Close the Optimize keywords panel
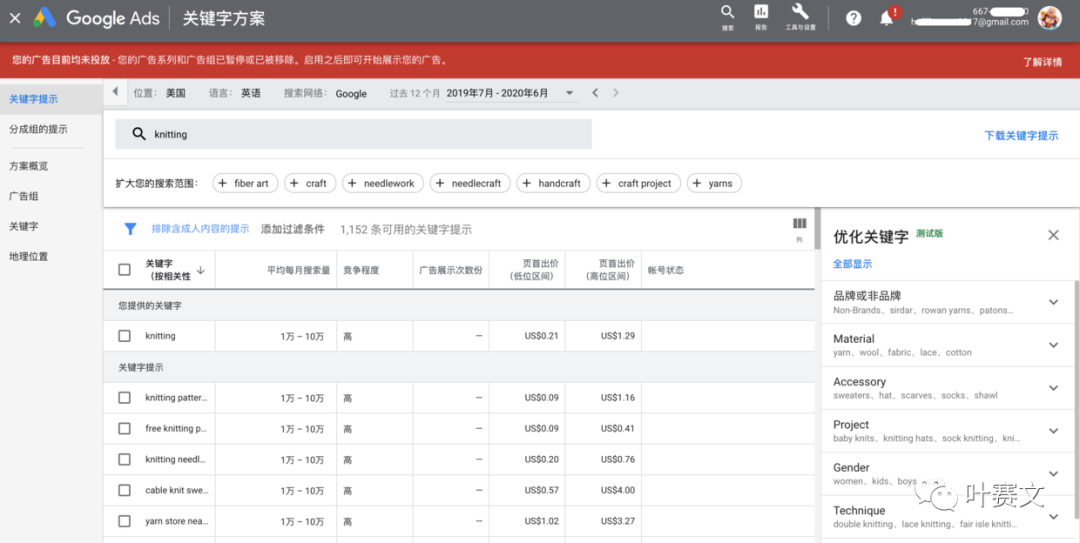1080x543 pixels. (1053, 235)
